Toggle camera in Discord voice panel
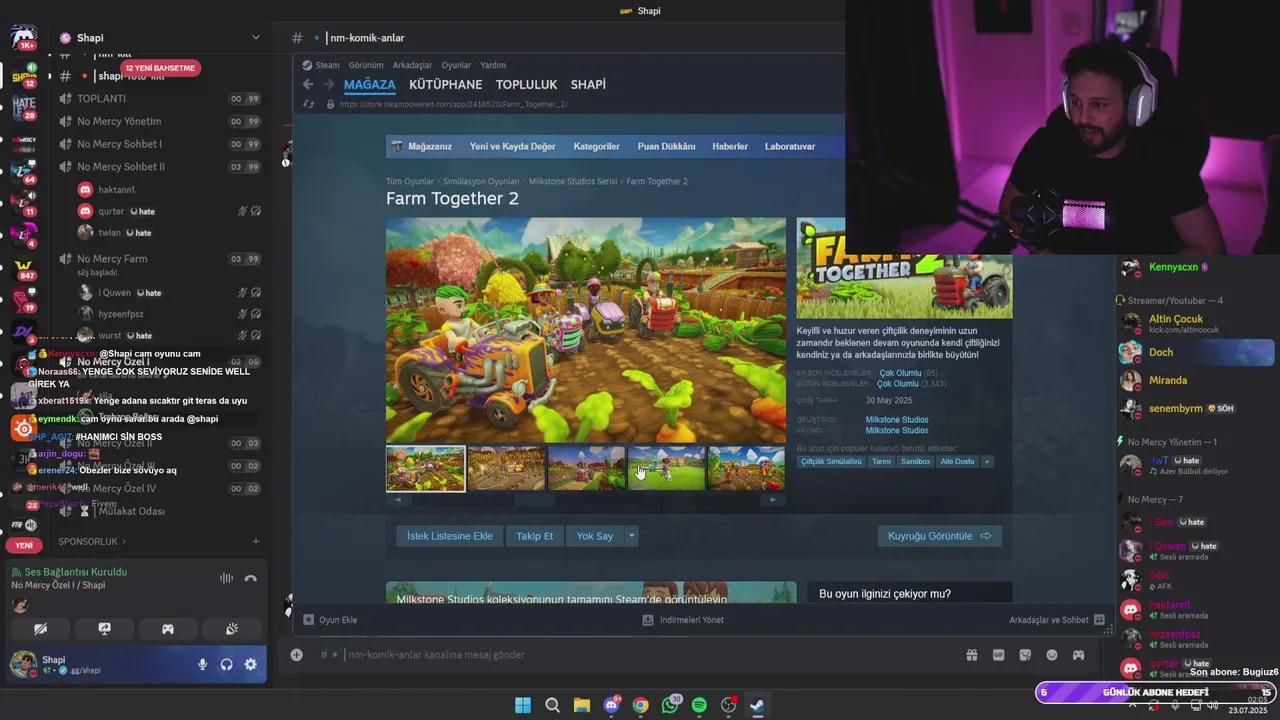The image size is (1280, 720). point(40,629)
